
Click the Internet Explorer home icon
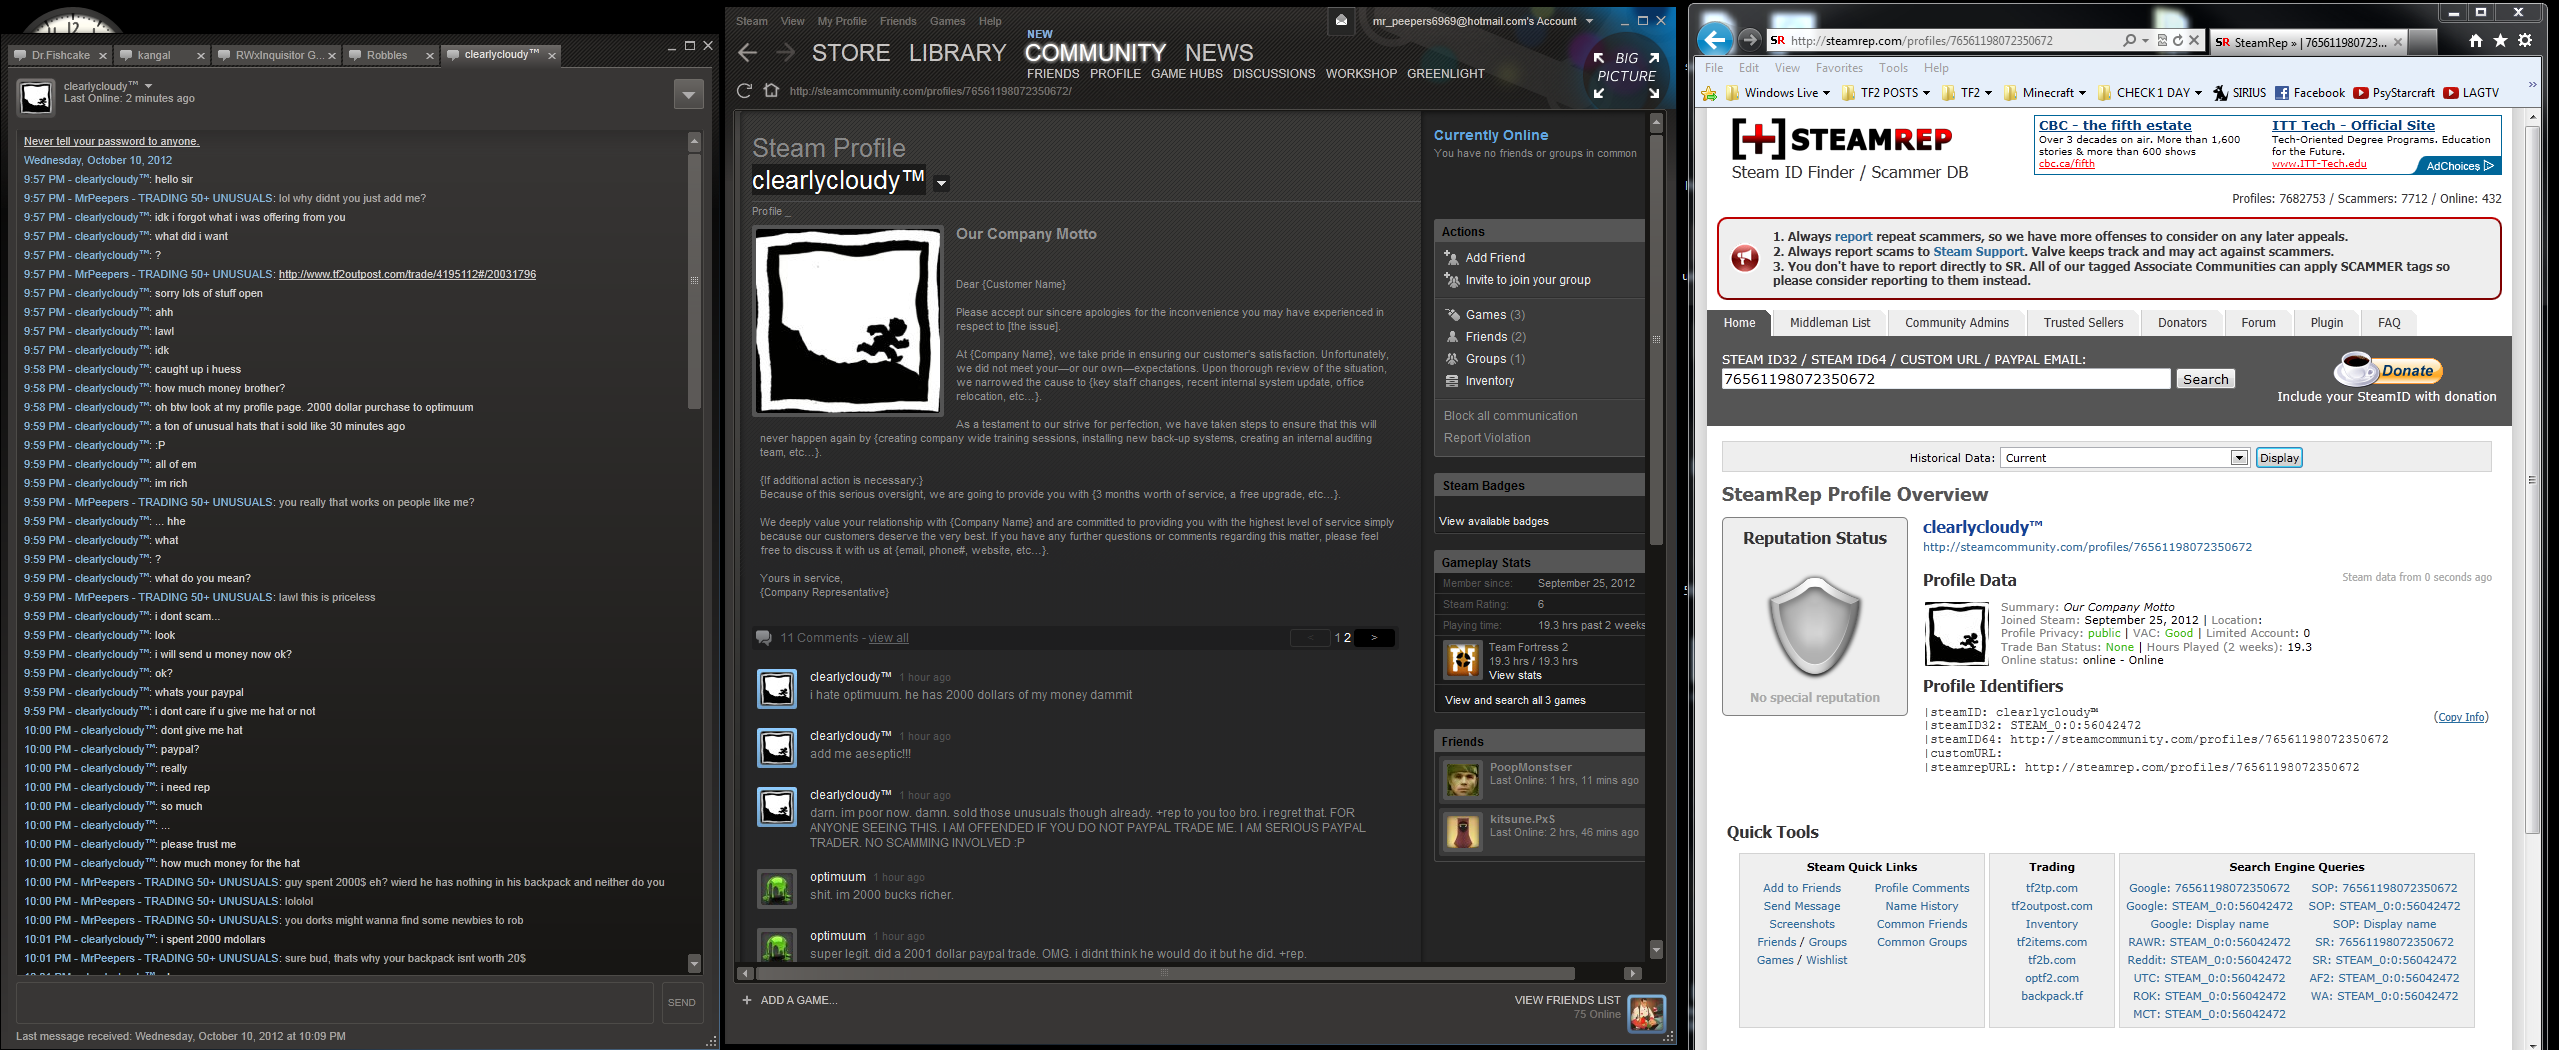point(2475,41)
